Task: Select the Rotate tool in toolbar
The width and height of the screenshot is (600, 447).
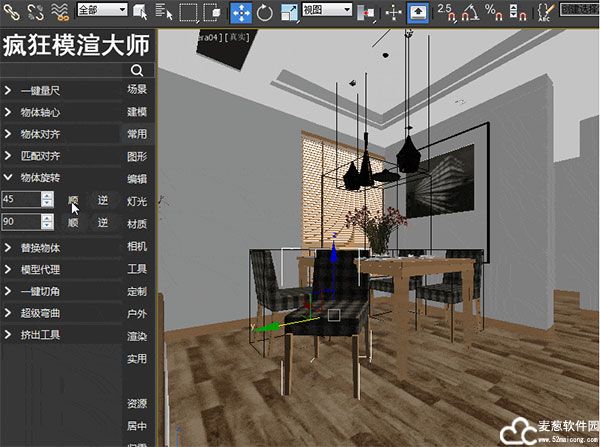Action: point(265,12)
